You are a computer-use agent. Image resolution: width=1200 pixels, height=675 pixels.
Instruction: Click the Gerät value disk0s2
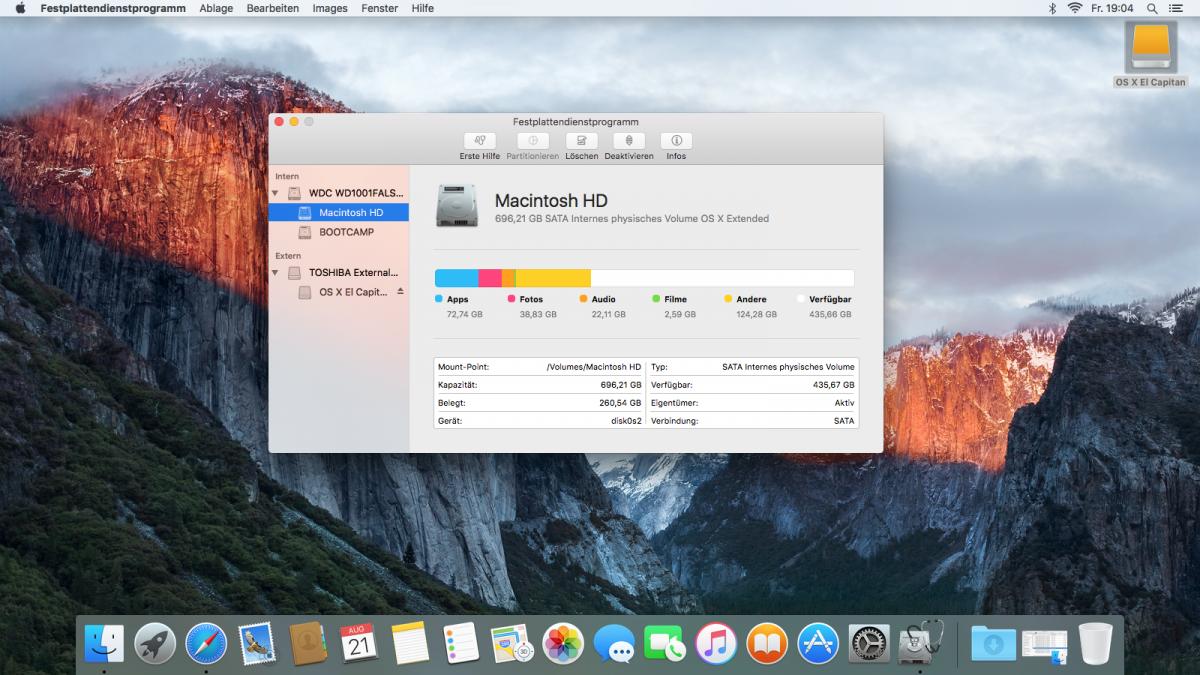click(626, 421)
